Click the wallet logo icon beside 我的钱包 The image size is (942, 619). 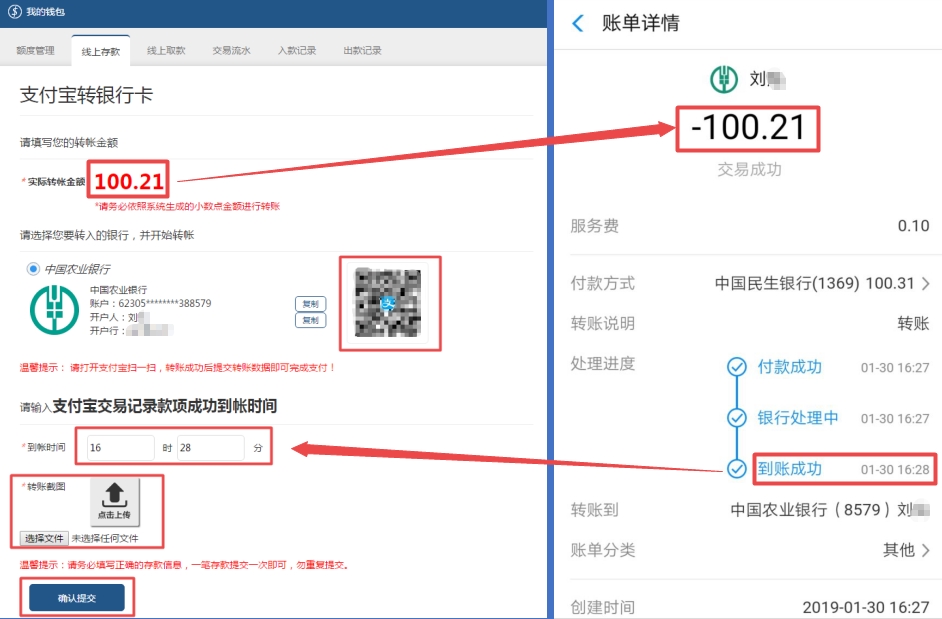coord(14,11)
